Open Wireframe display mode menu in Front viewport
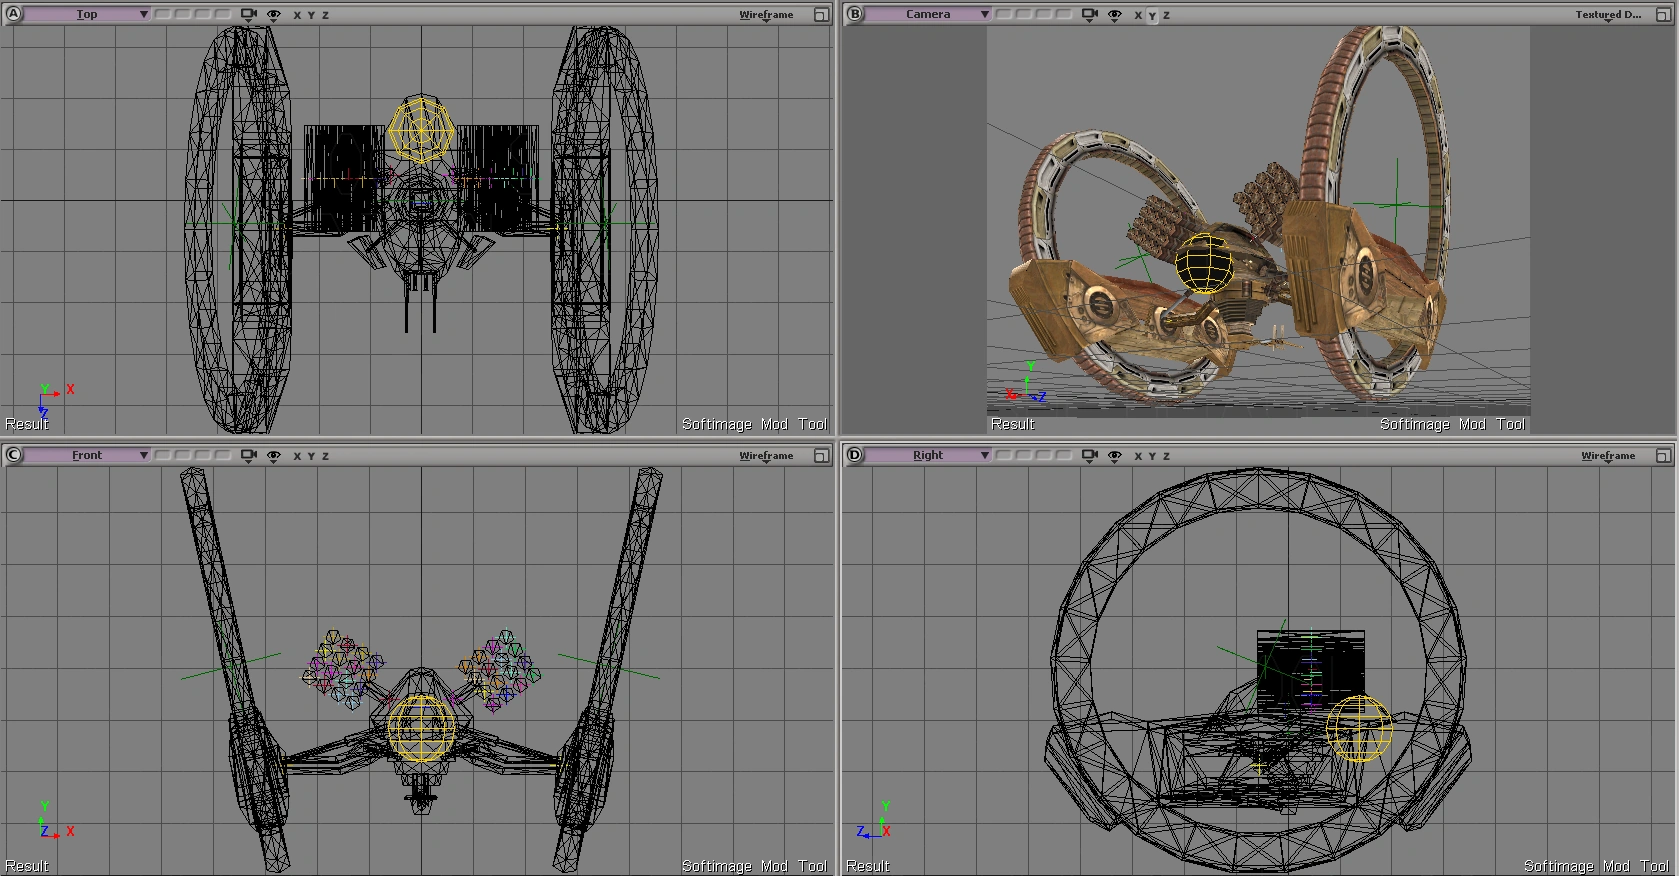 (766, 456)
